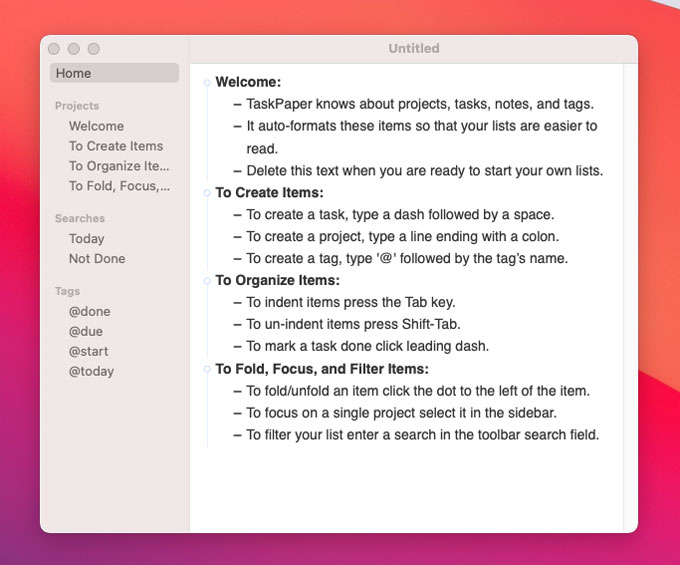Click 'To focus on a single project' text
The image size is (680, 565).
[401, 413]
